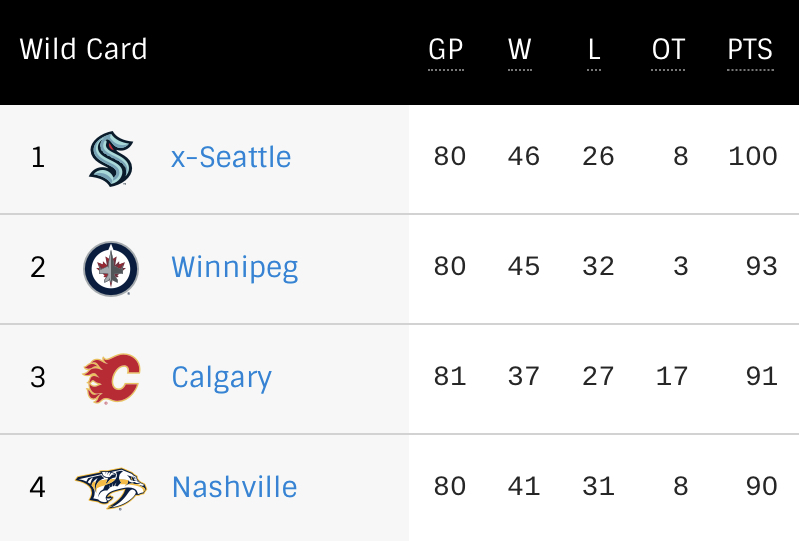The height and width of the screenshot is (541, 799).
Task: Select Calgary's 81 games played value
Action: tap(449, 376)
